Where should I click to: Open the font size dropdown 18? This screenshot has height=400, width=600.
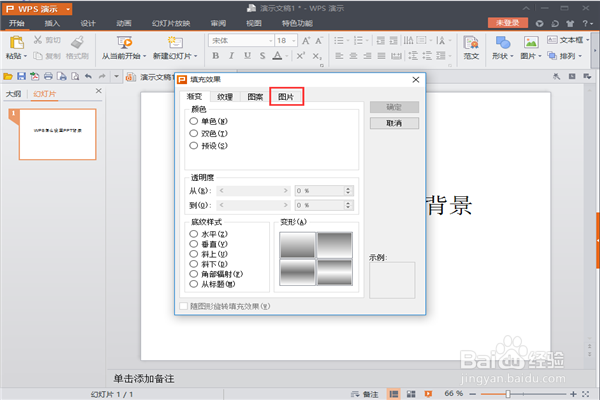click(x=294, y=41)
